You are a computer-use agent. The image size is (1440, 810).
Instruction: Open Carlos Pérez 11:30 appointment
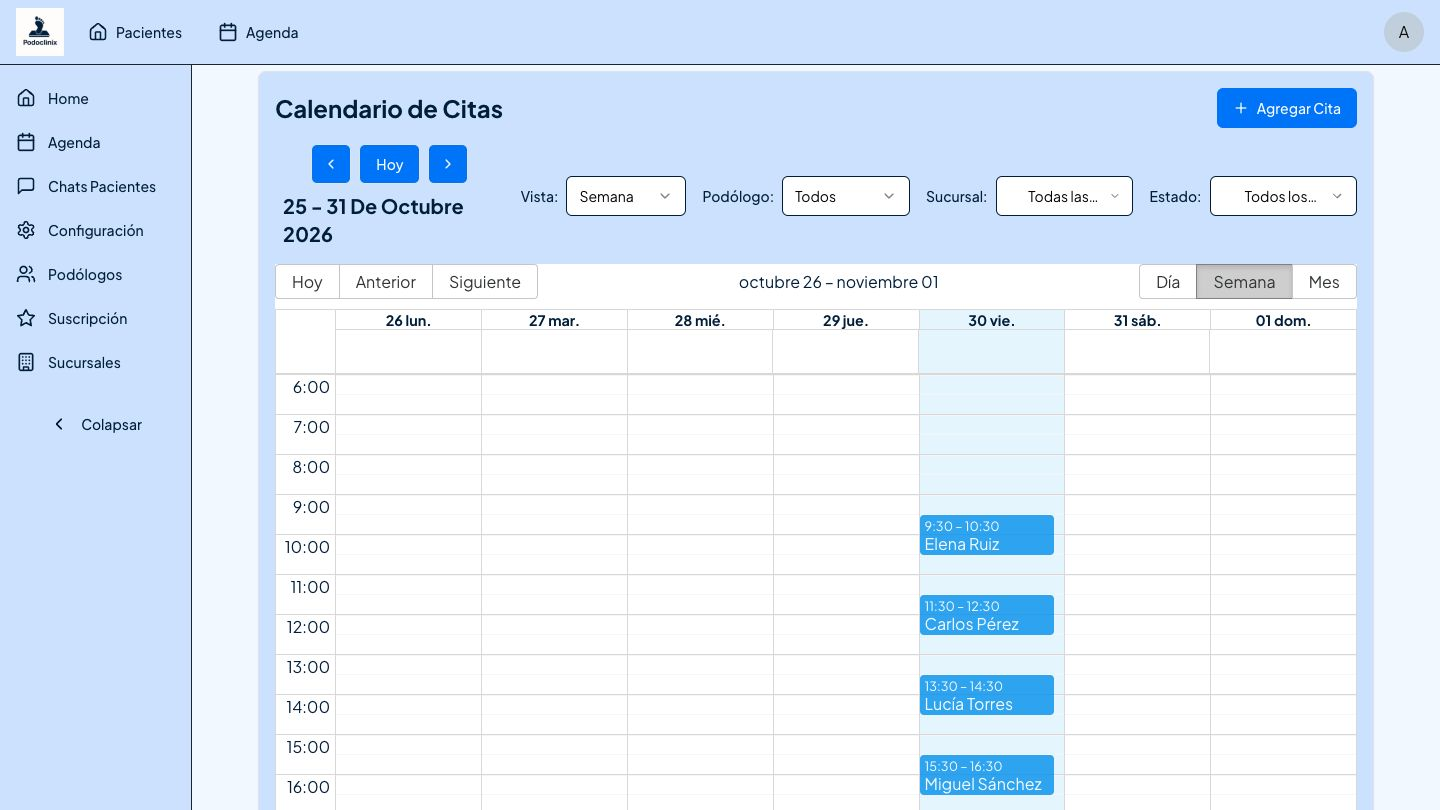pos(987,615)
